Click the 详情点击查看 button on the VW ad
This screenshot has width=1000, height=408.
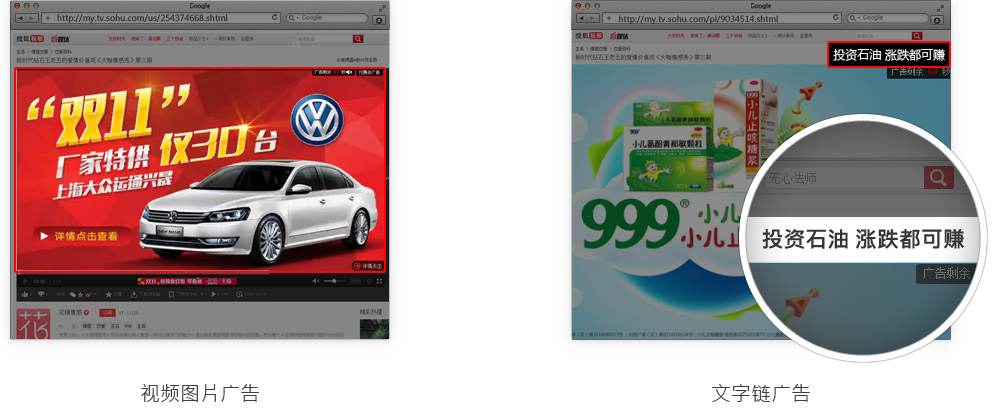(80, 237)
